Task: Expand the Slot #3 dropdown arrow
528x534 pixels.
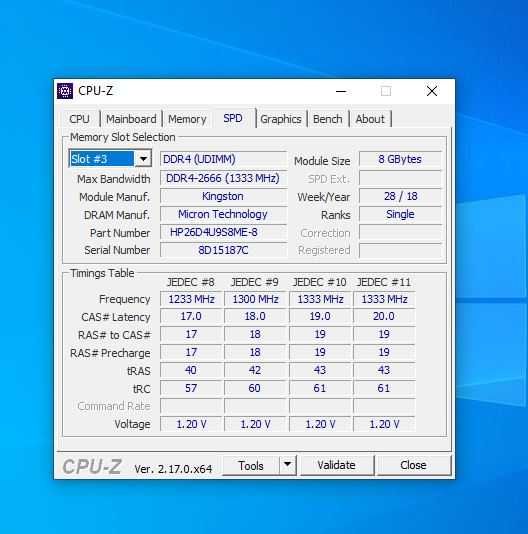Action: click(x=143, y=159)
